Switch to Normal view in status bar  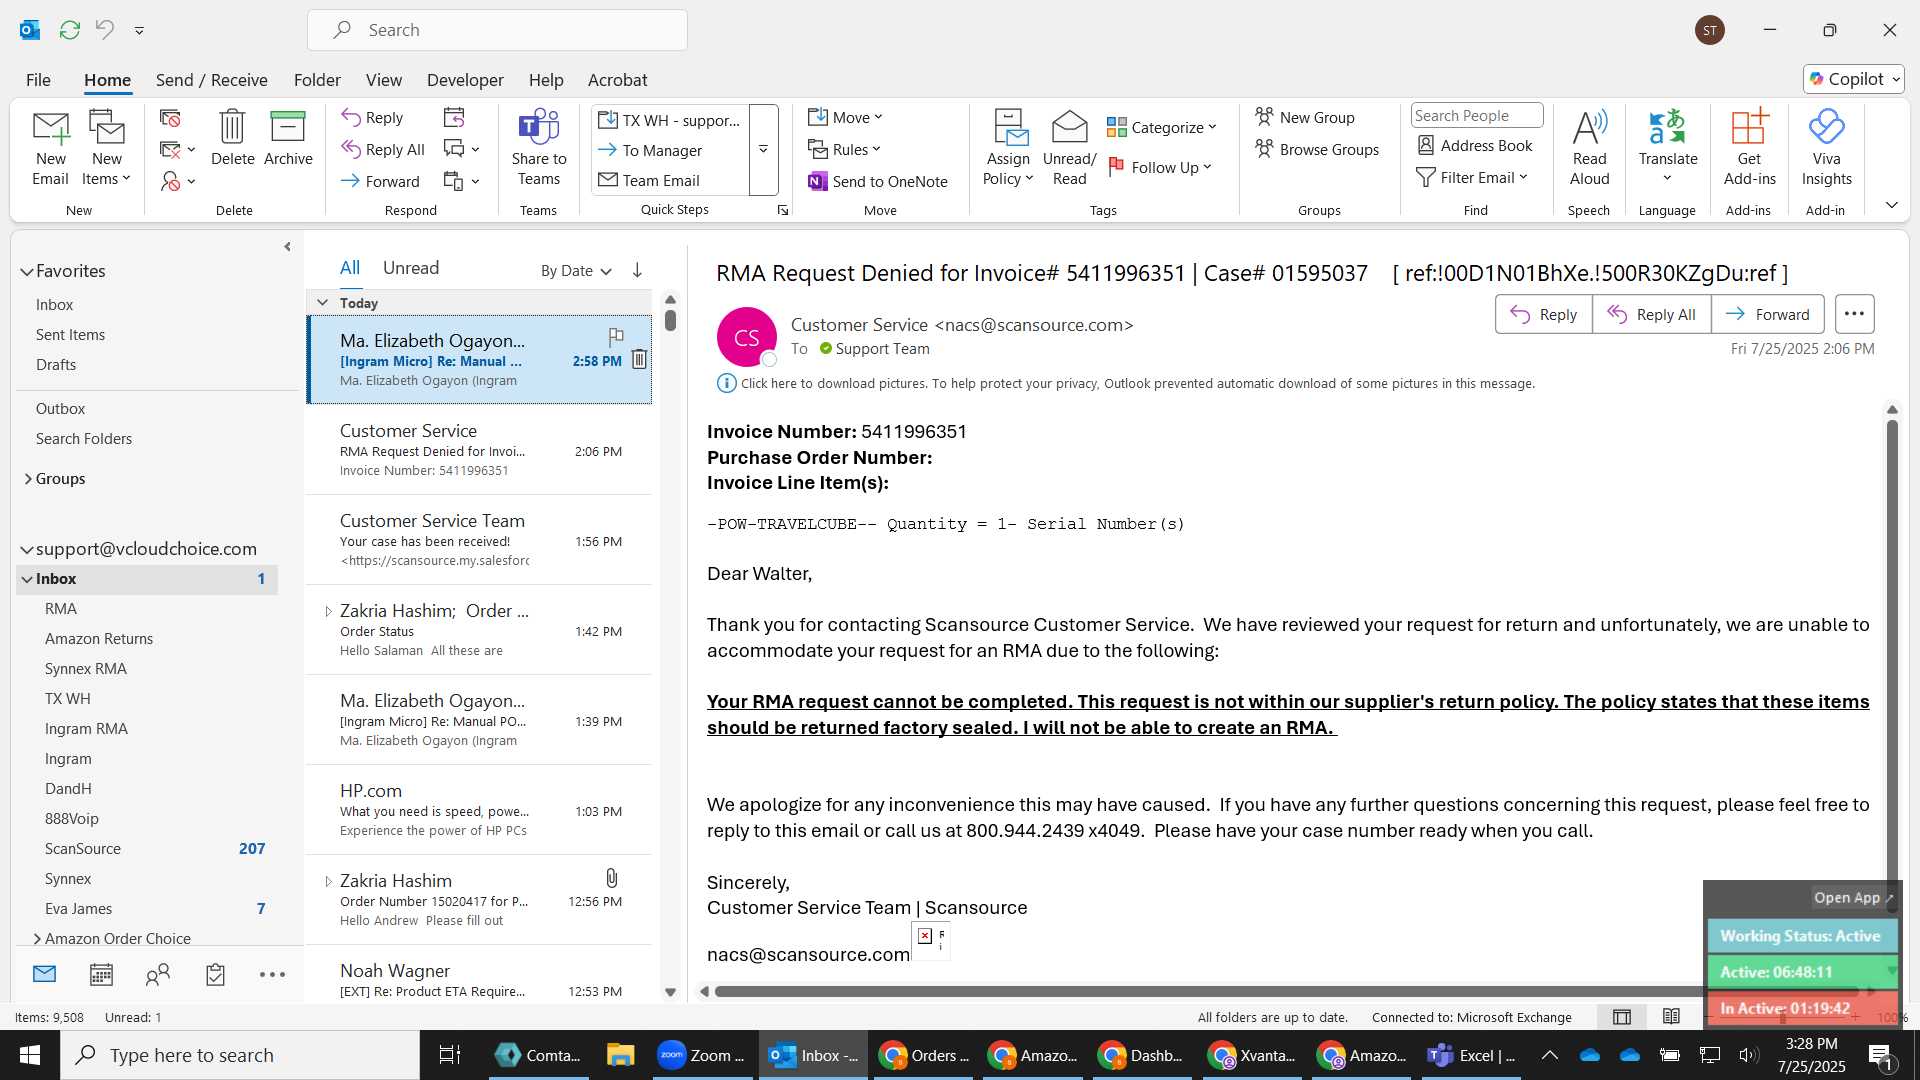tap(1622, 1017)
